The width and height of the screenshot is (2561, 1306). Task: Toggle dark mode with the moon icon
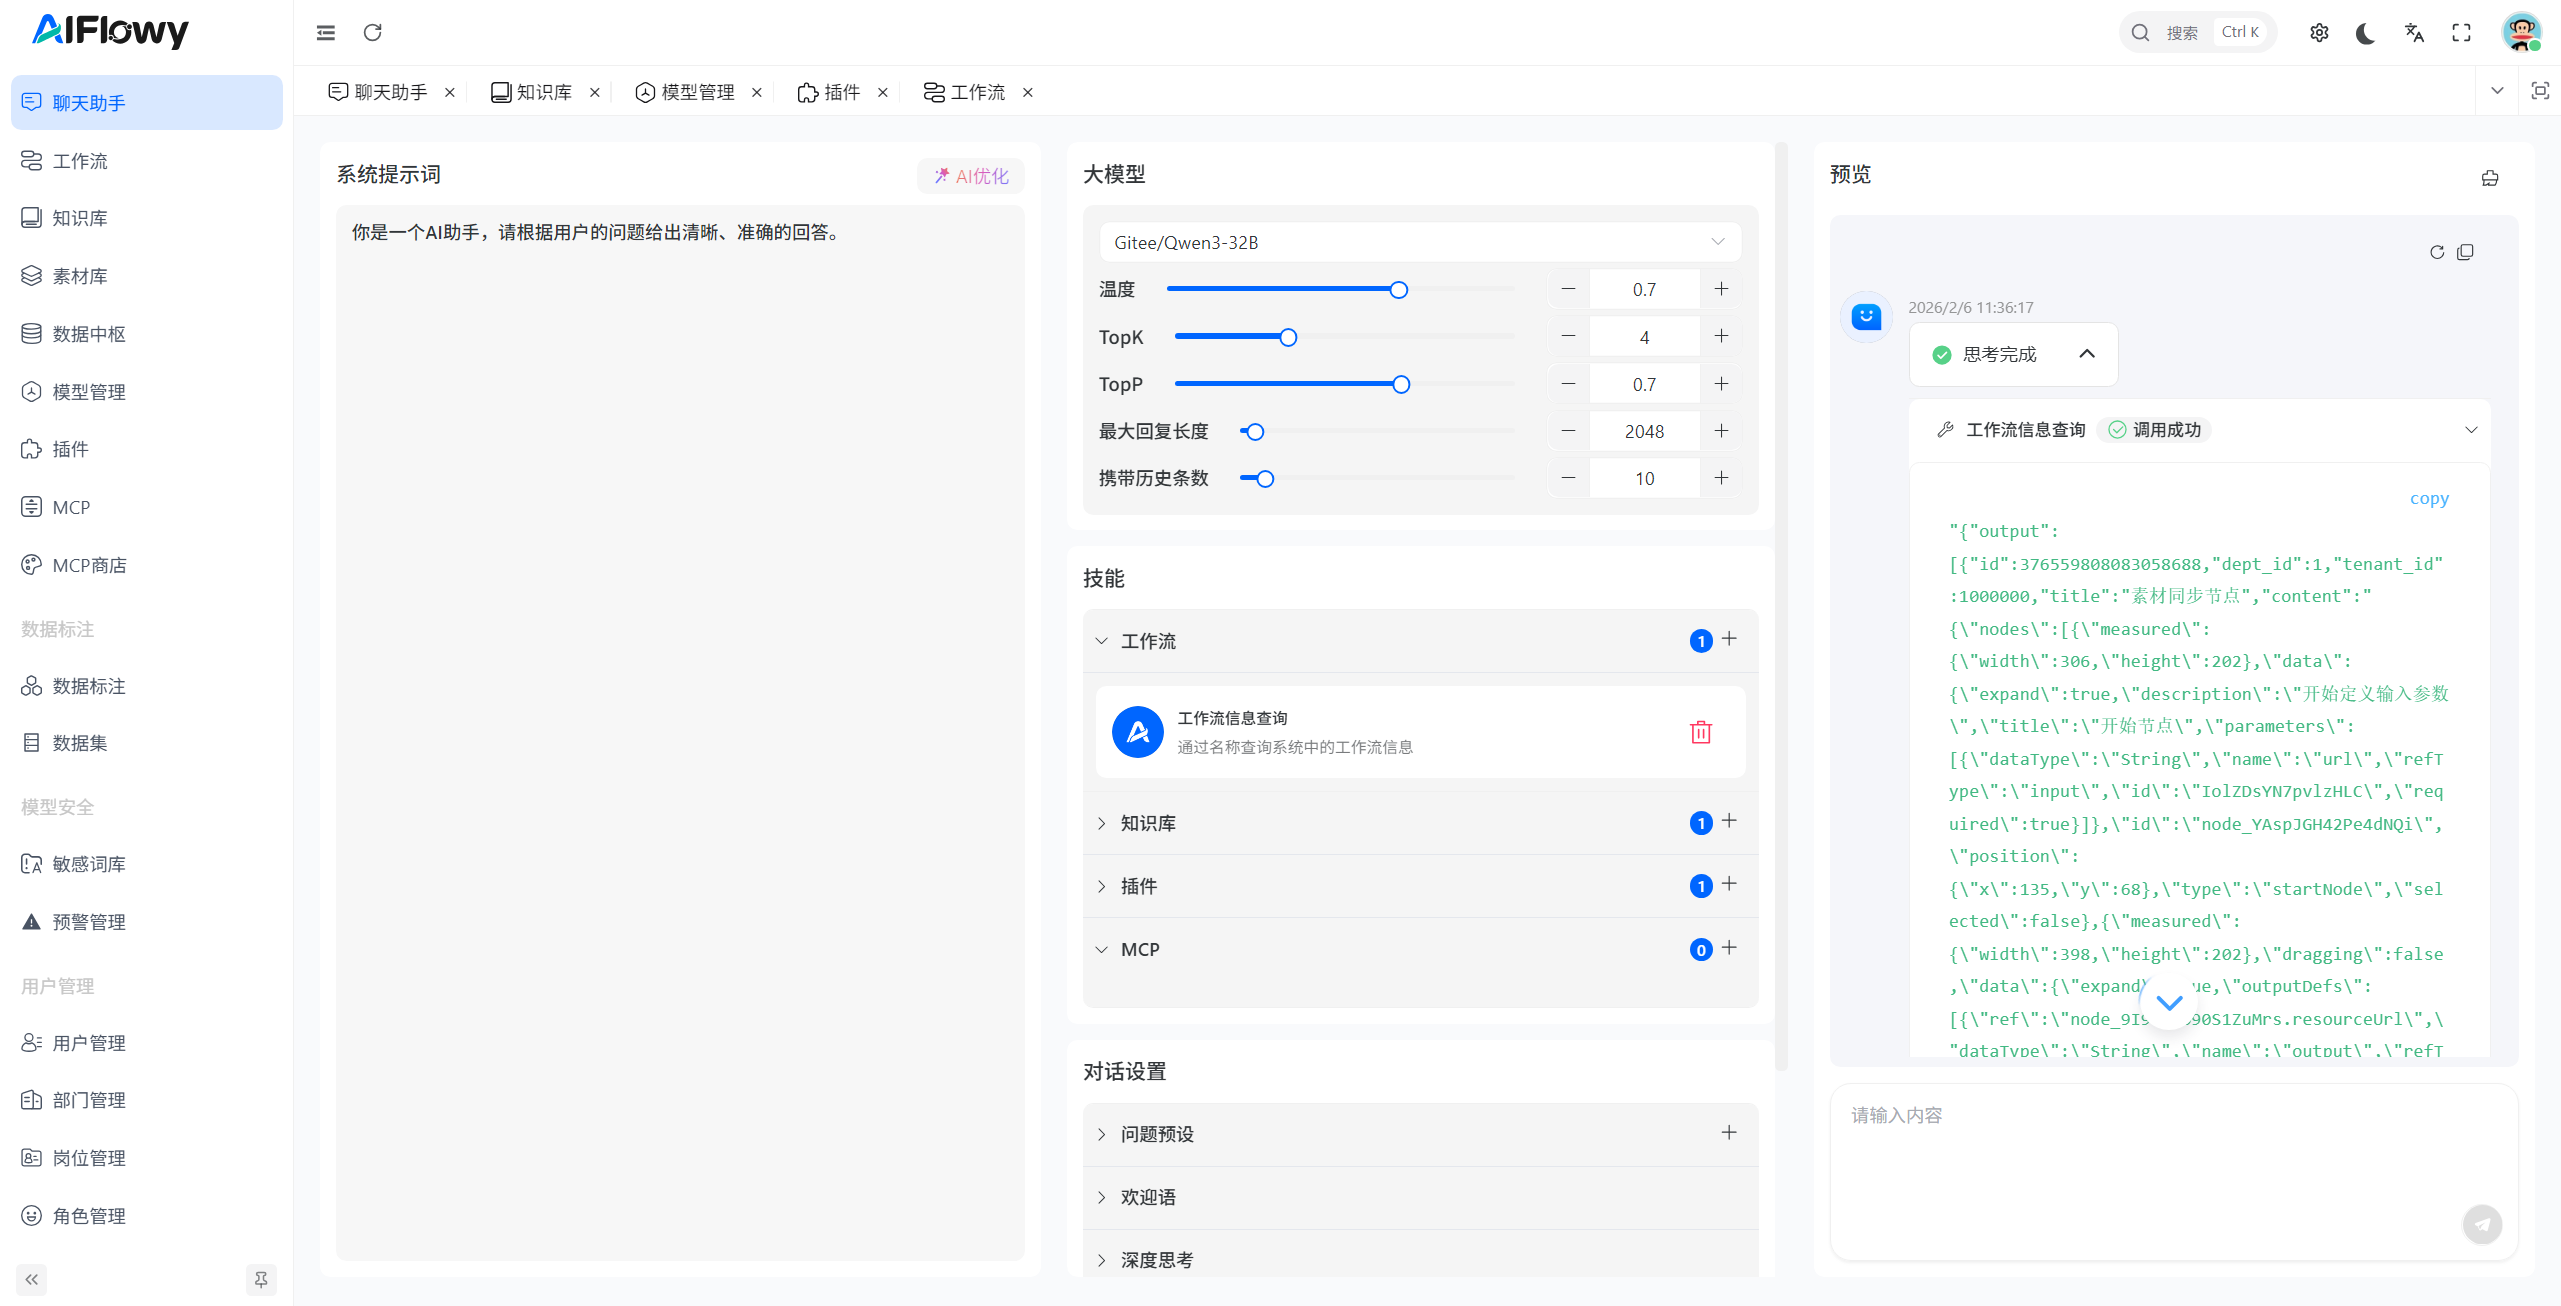(2364, 33)
